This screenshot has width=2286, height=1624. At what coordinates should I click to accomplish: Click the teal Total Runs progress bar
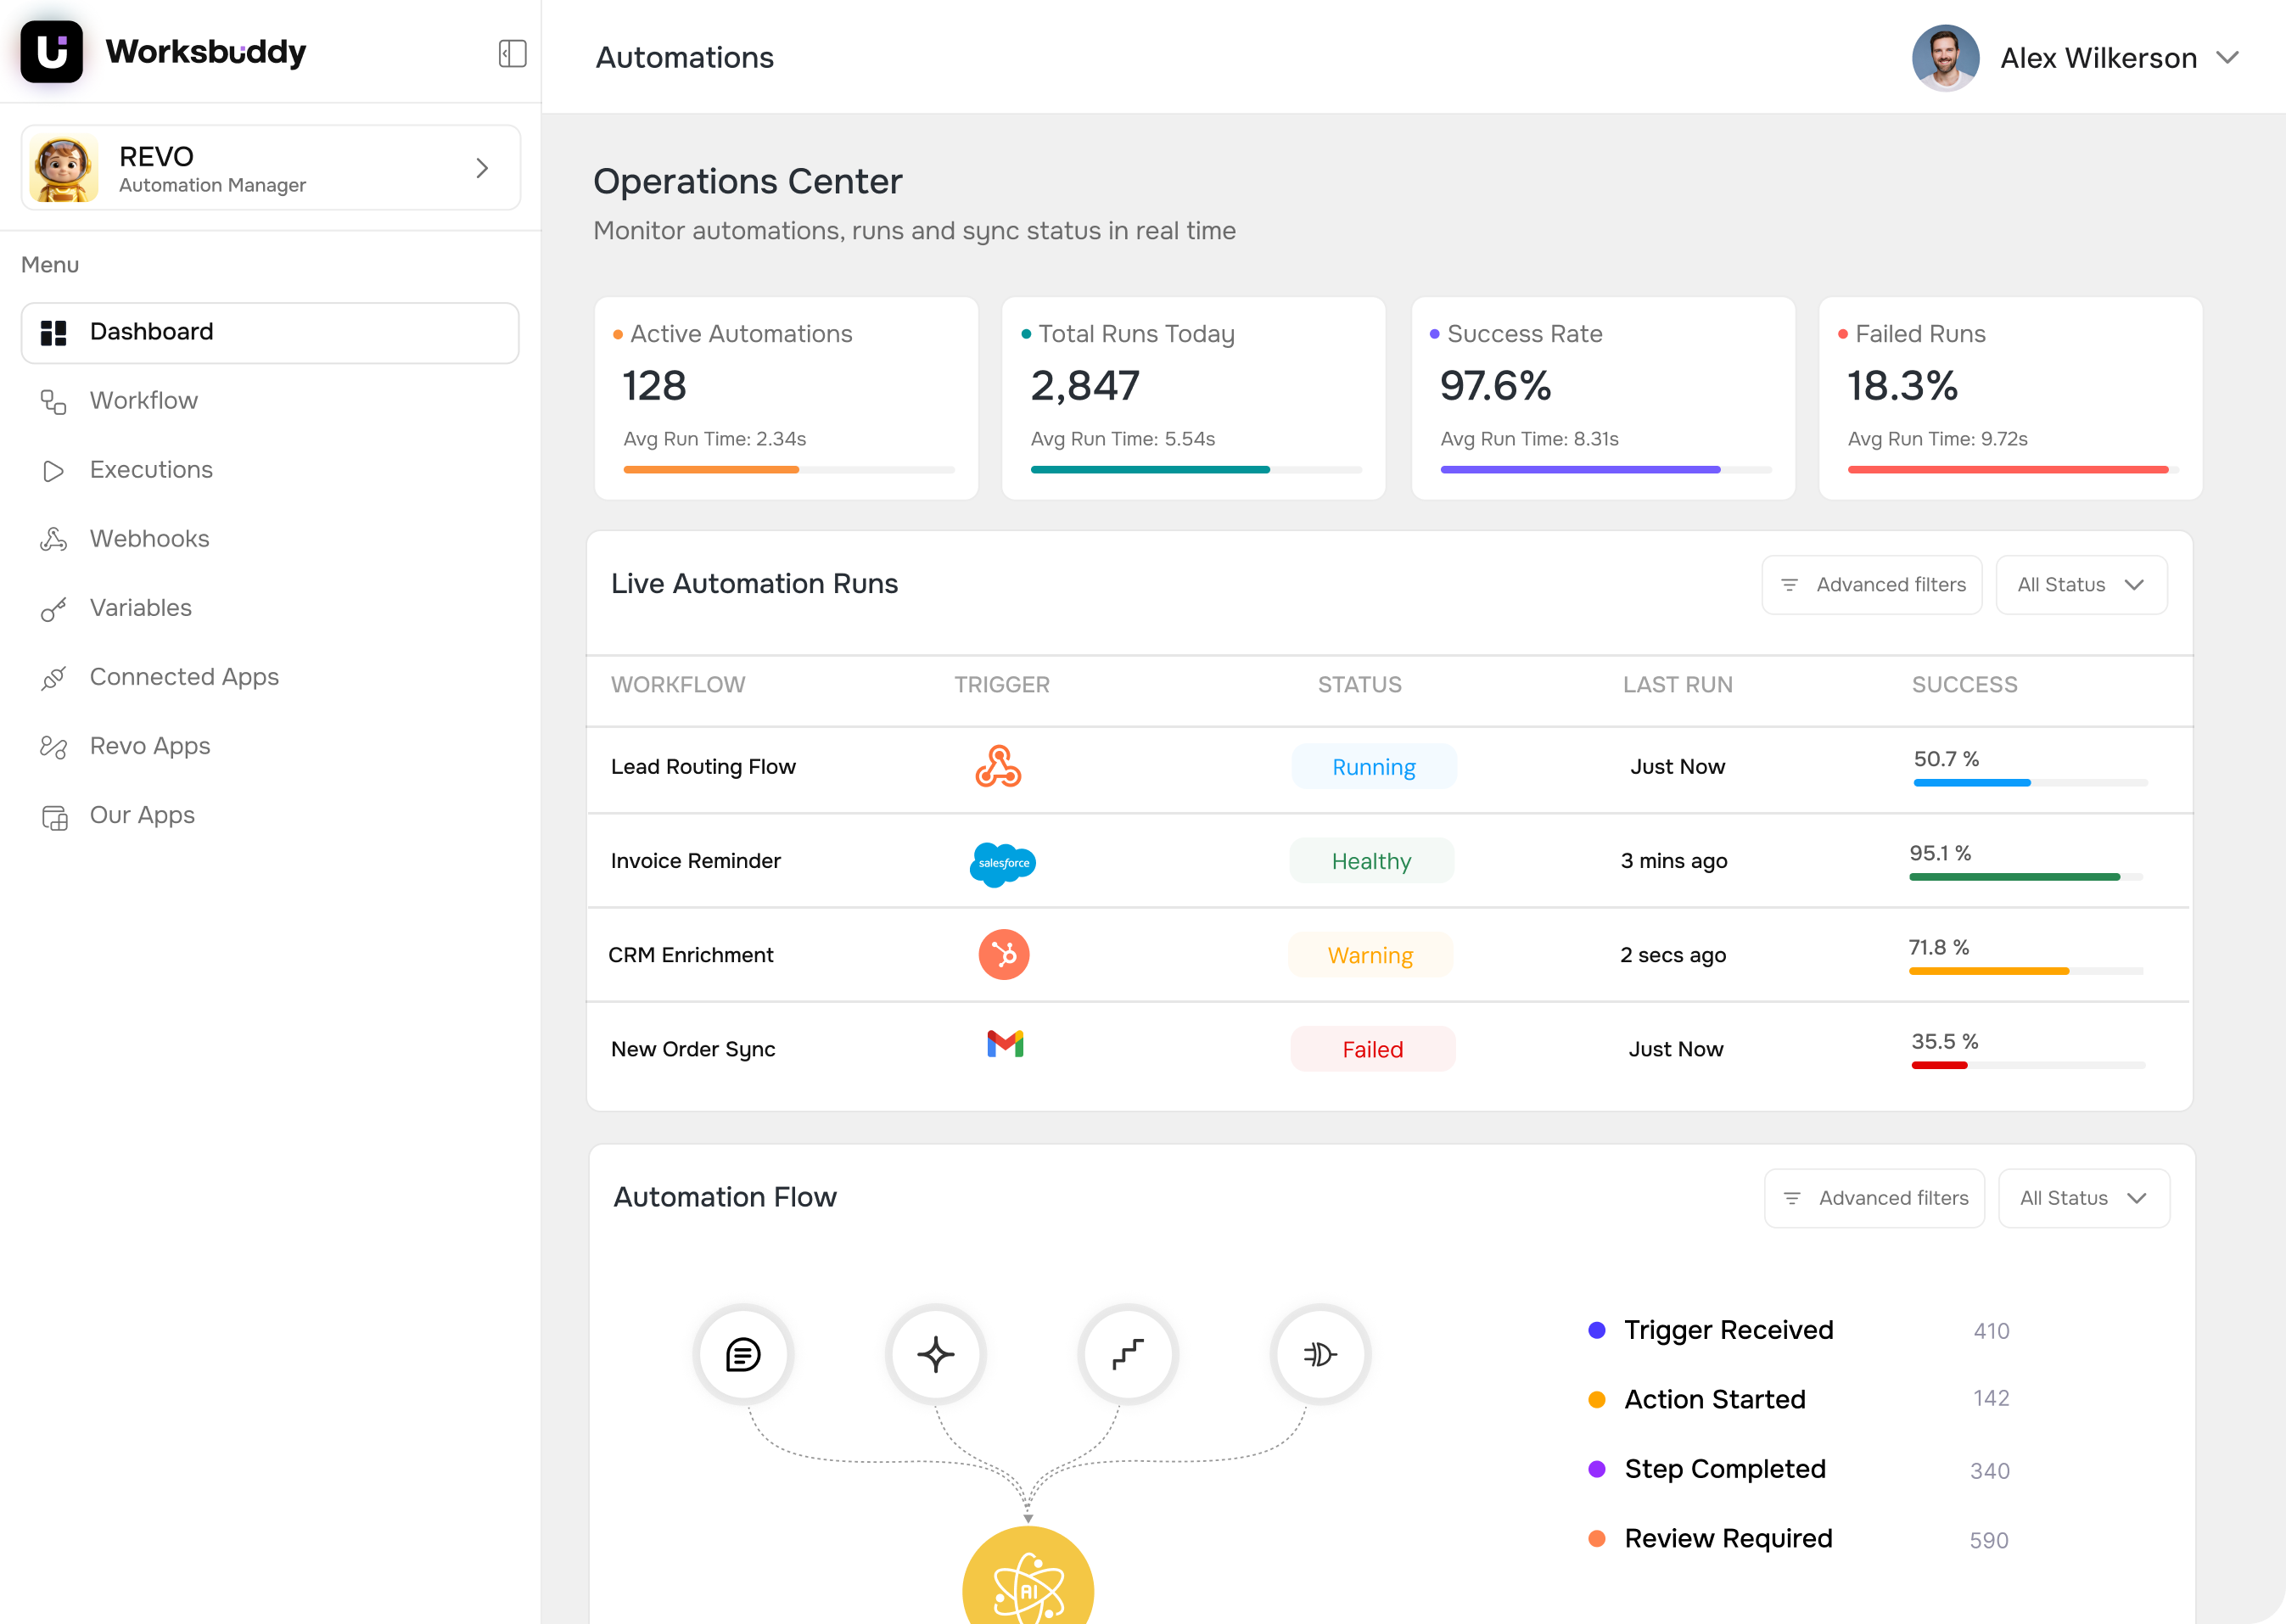1150,470
